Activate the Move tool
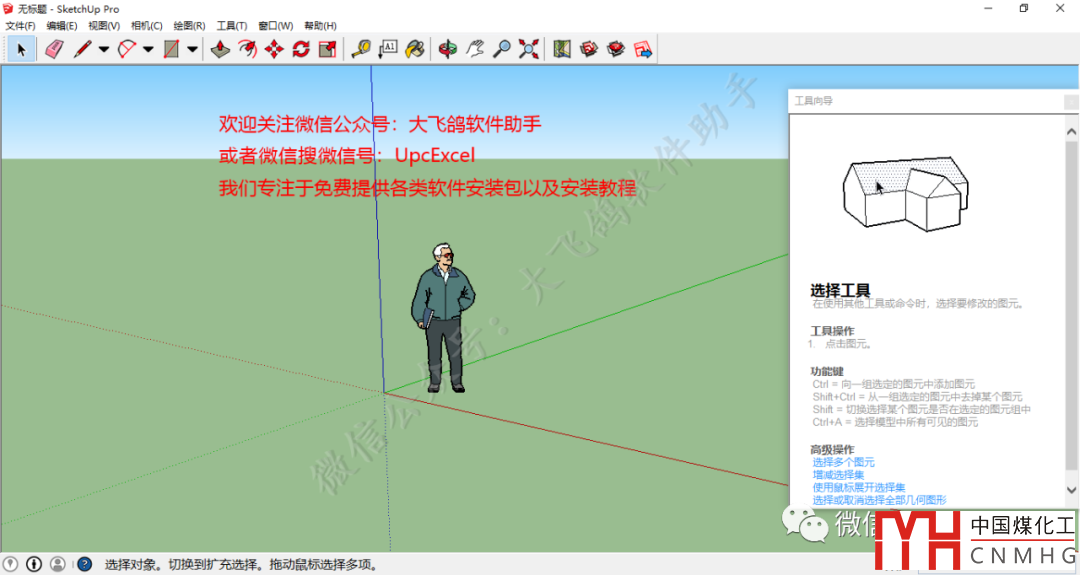The height and width of the screenshot is (575, 1080). [274, 49]
